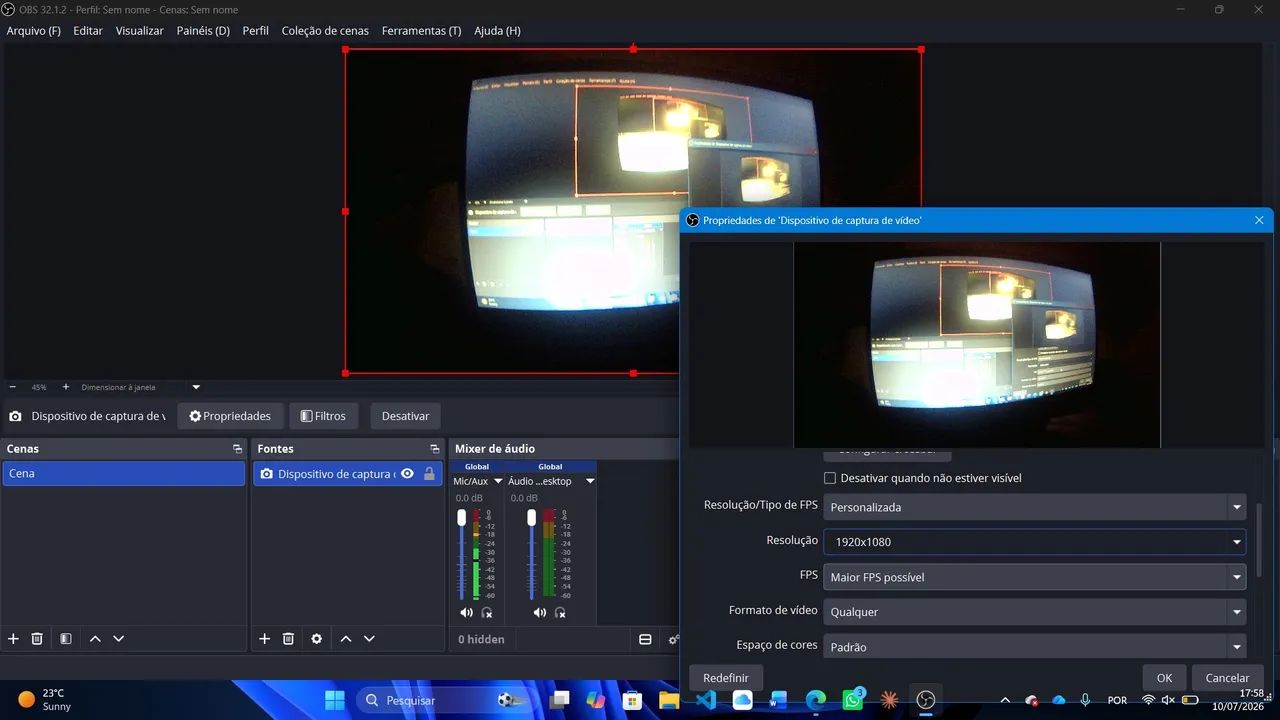Check 'Desativar quando não estiver visível' box

pyautogui.click(x=829, y=478)
